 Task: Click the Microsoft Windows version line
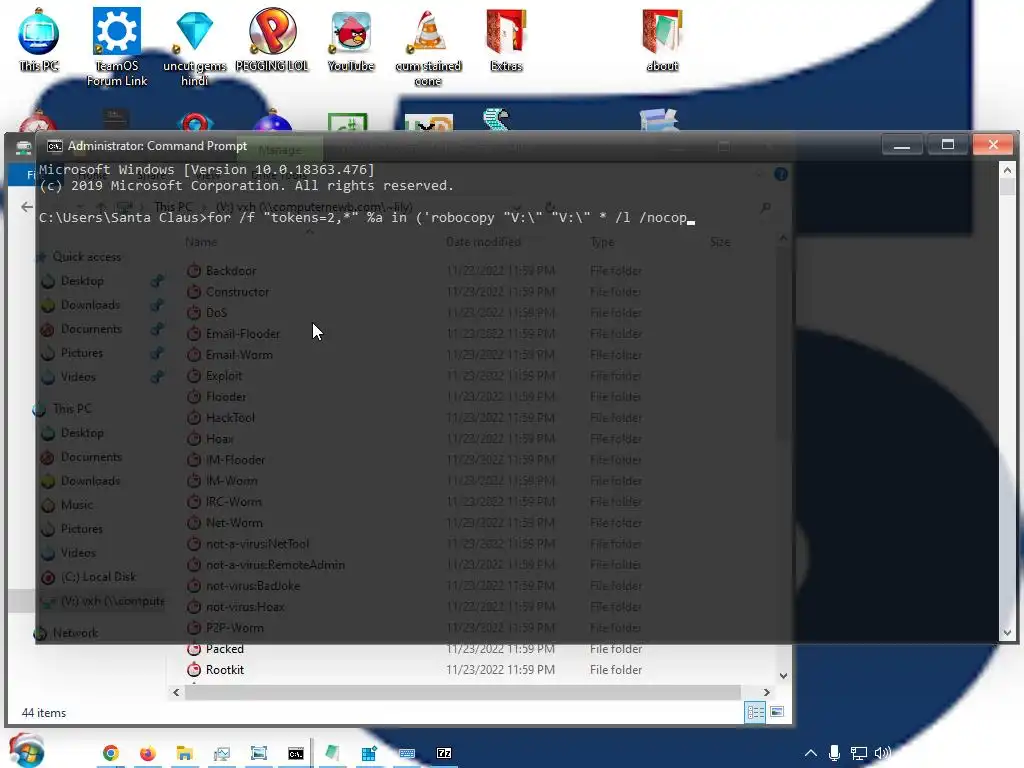pyautogui.click(x=206, y=170)
